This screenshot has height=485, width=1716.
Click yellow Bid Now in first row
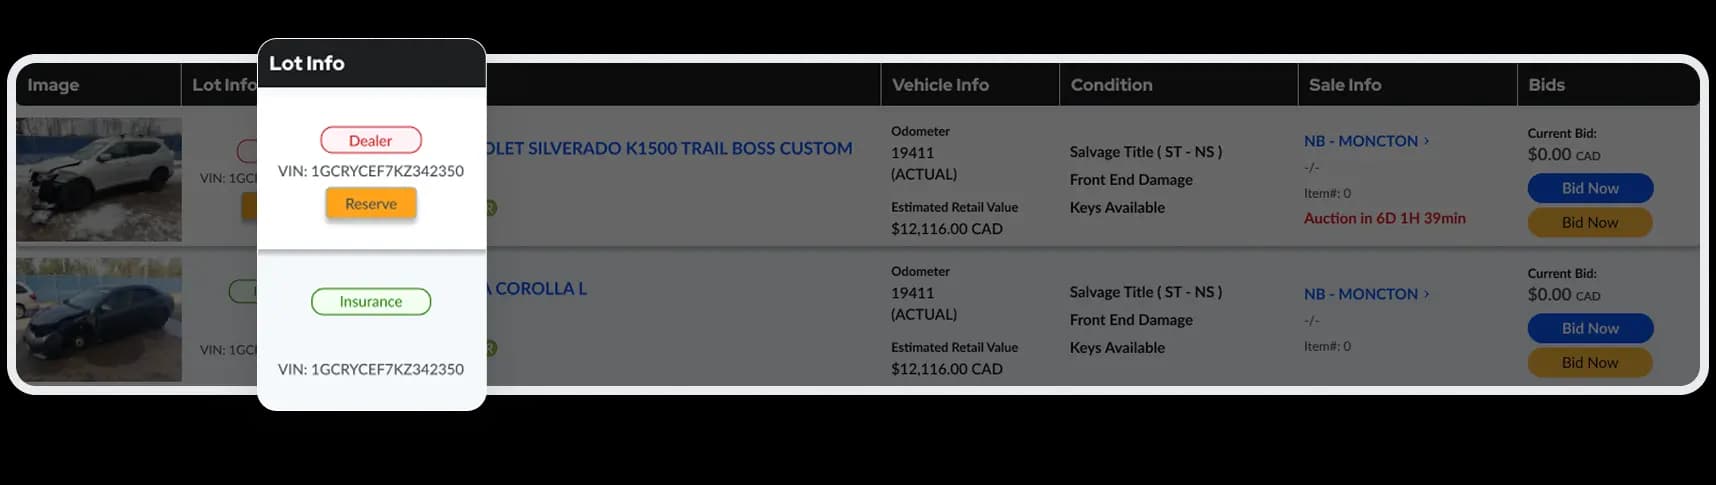coord(1590,222)
